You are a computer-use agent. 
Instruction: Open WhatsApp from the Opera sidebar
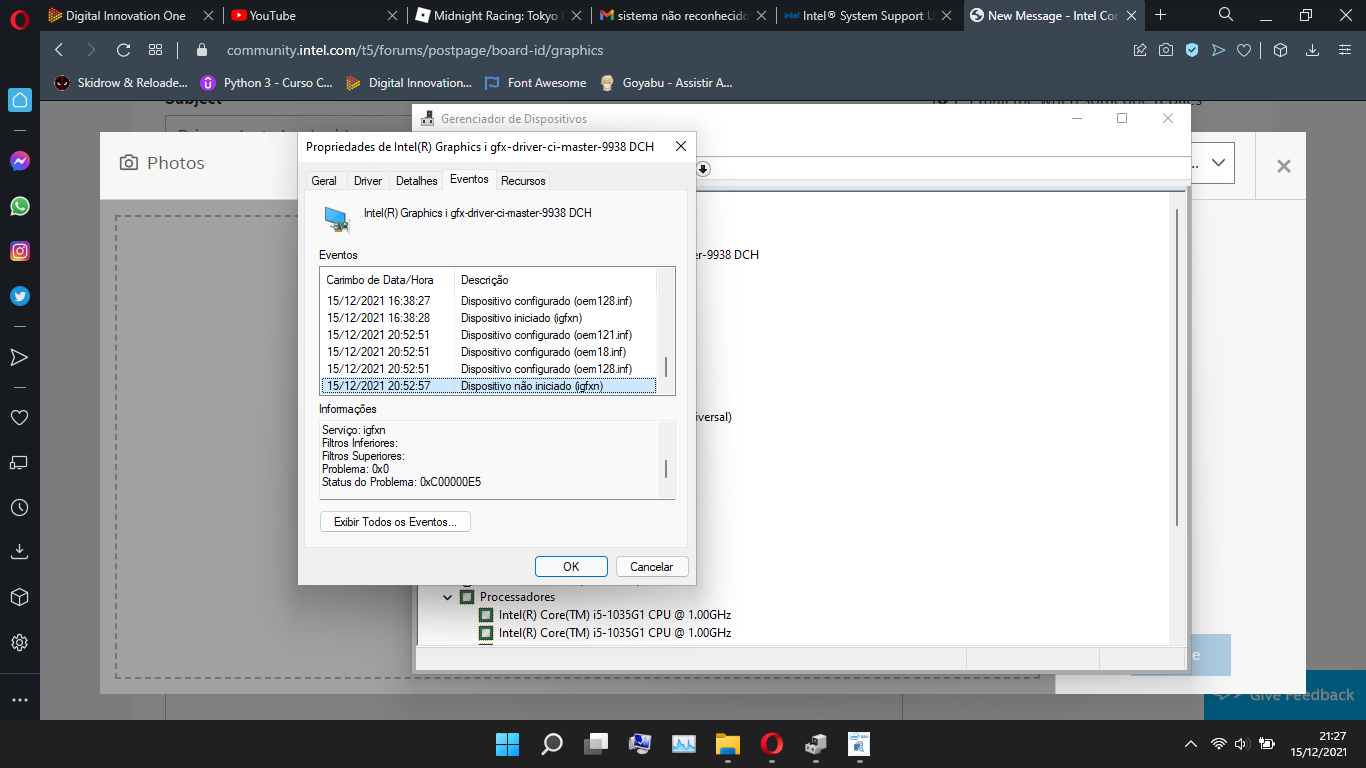tap(19, 206)
